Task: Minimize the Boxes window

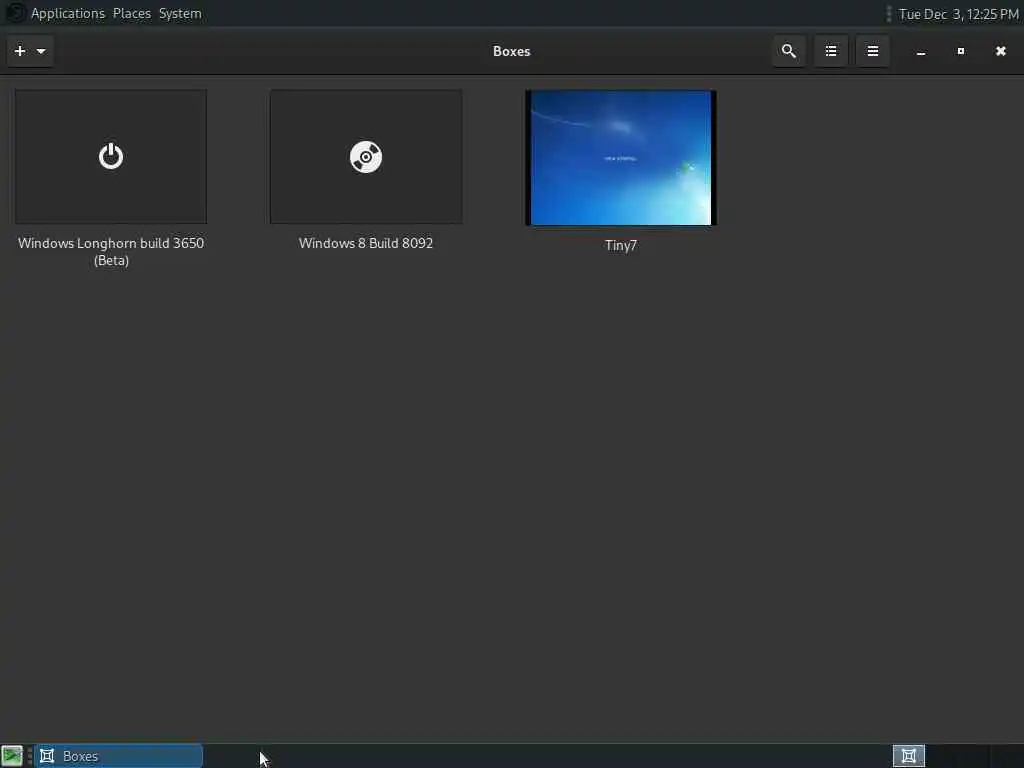Action: (x=921, y=52)
